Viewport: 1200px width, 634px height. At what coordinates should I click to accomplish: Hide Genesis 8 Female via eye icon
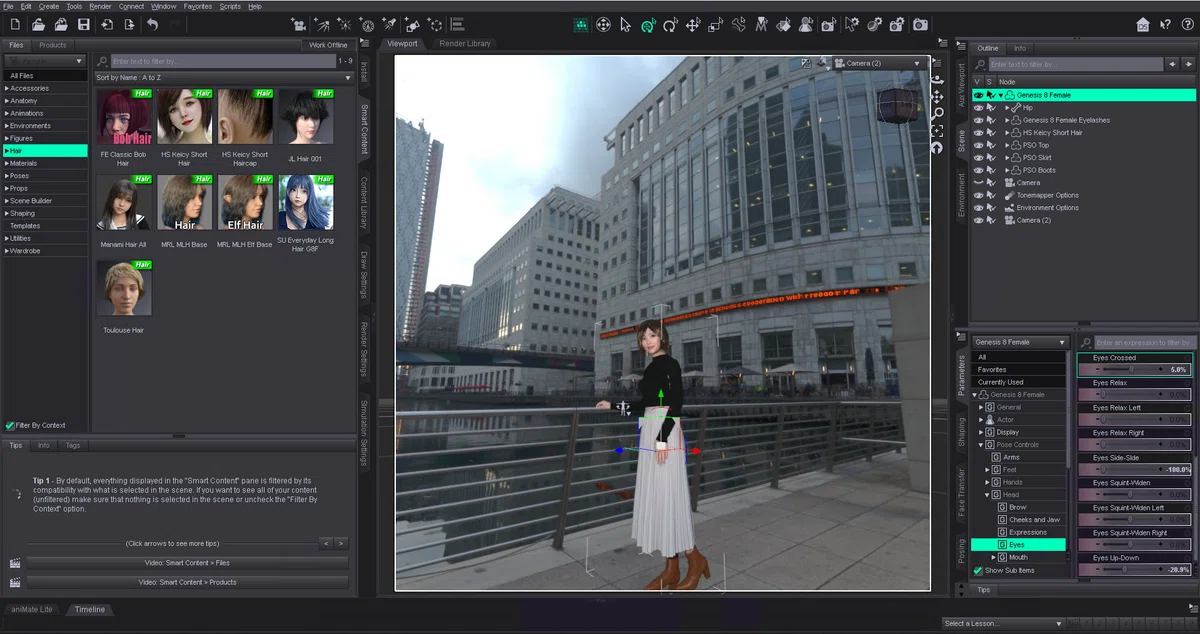pos(978,95)
